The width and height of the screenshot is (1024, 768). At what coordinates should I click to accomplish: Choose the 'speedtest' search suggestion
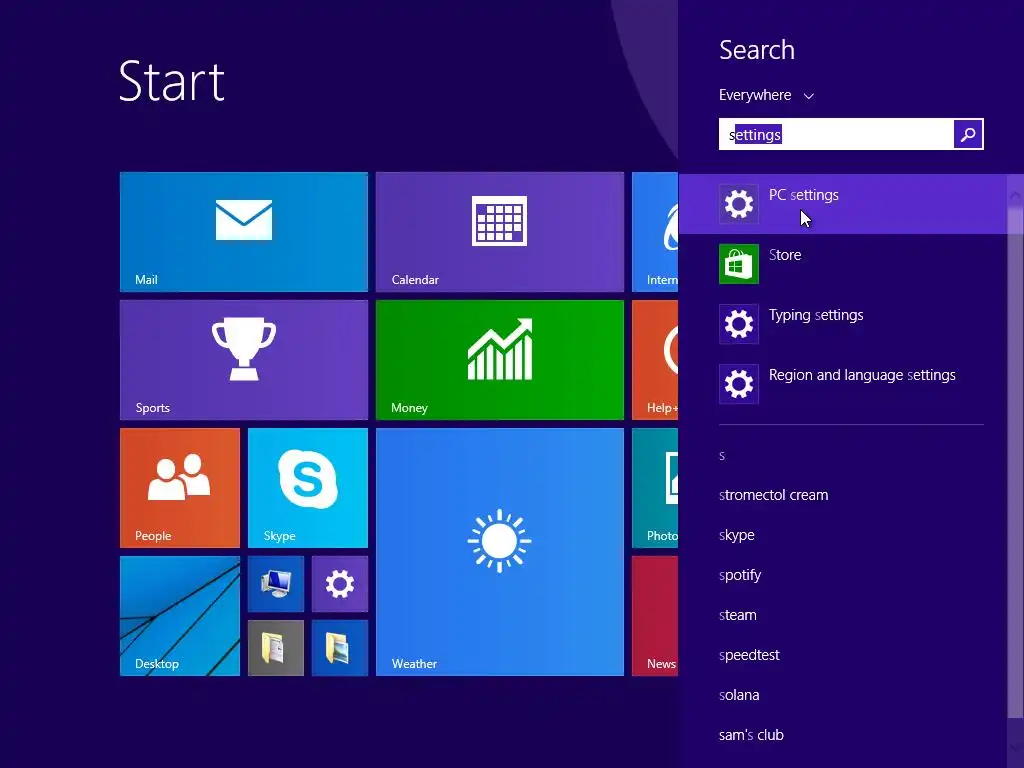(749, 655)
